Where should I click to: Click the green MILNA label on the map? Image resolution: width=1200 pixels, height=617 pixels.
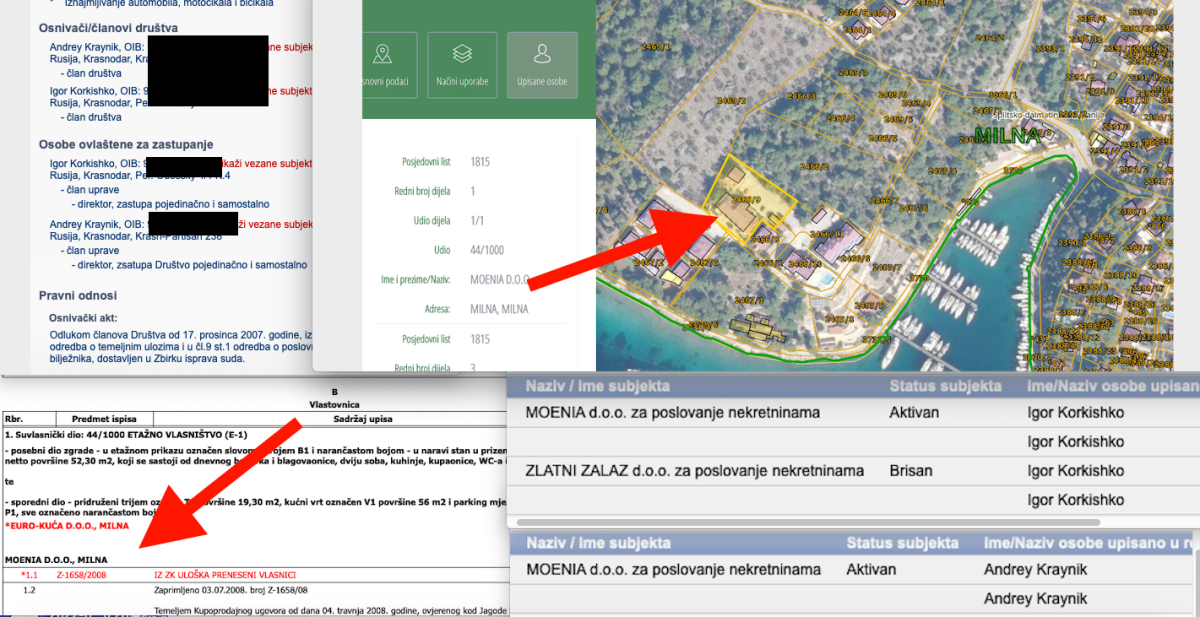[x=1006, y=137]
